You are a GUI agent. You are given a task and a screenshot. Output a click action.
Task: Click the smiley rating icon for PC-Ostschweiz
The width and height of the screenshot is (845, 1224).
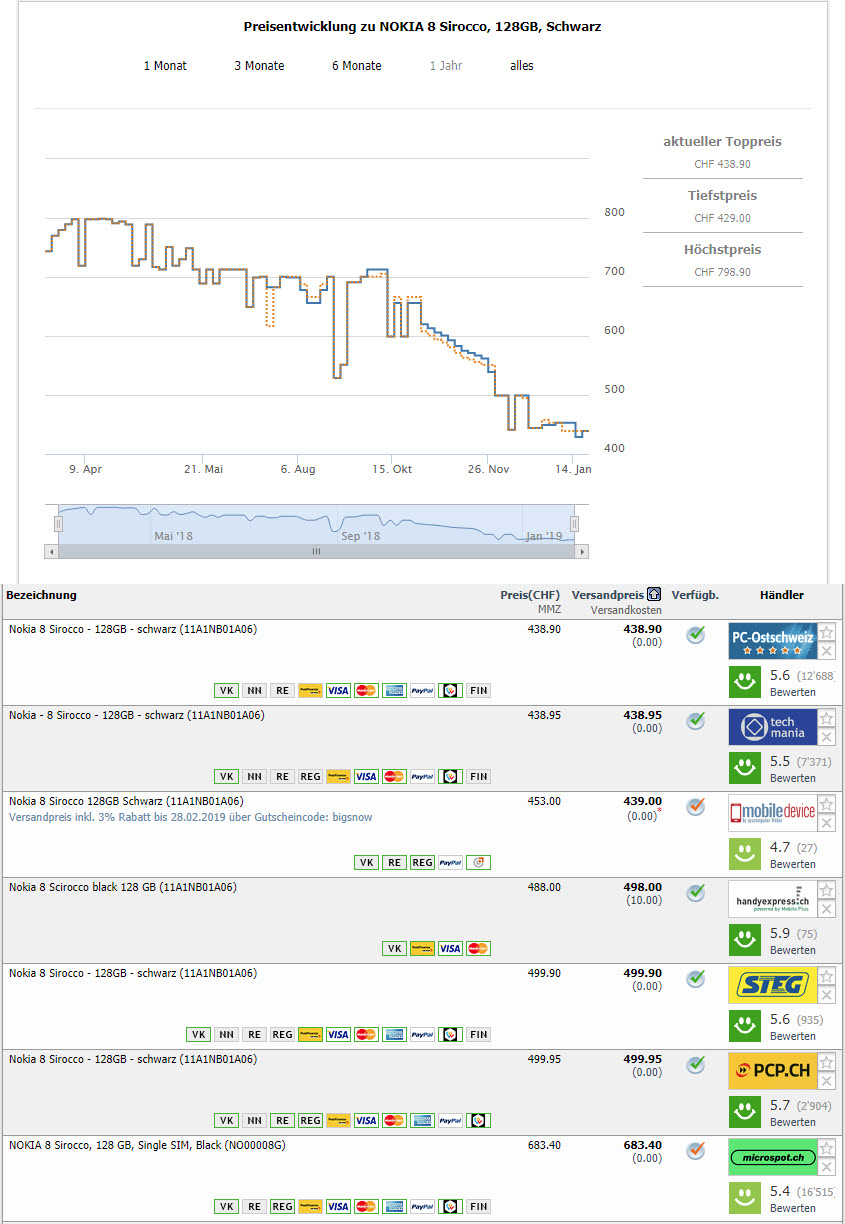745,682
